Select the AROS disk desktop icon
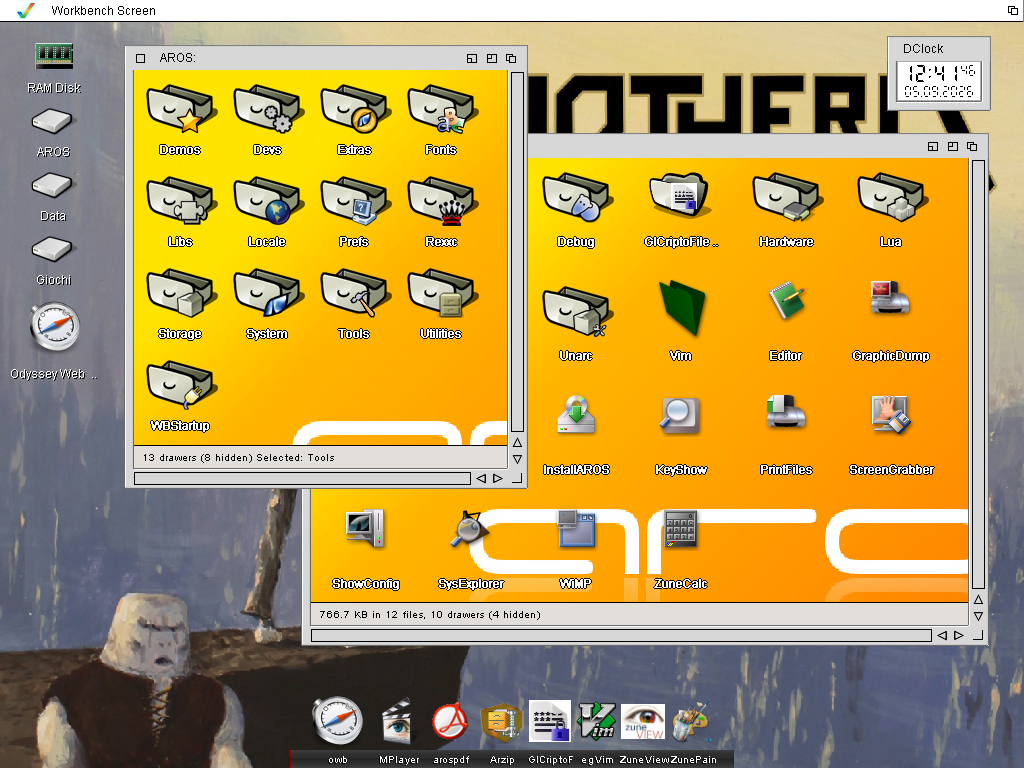Viewport: 1024px width, 768px height. [x=52, y=122]
